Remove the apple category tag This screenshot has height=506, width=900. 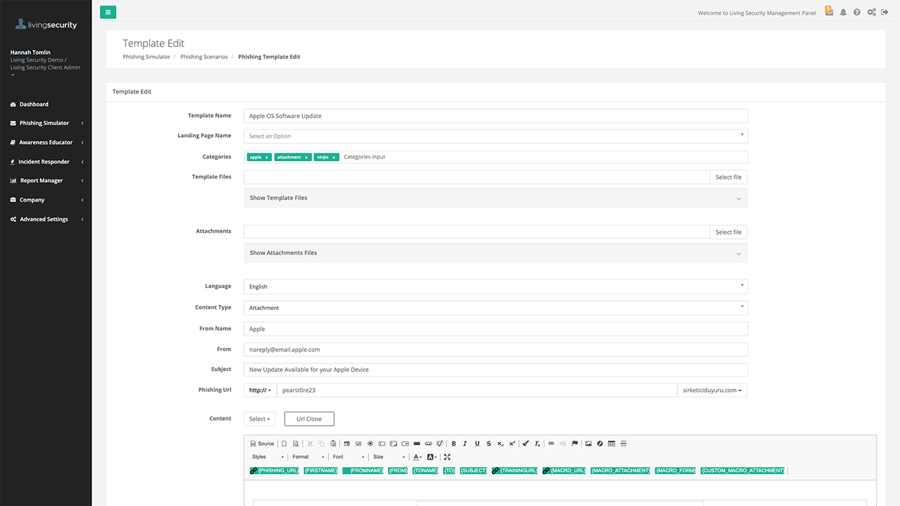tap(266, 157)
